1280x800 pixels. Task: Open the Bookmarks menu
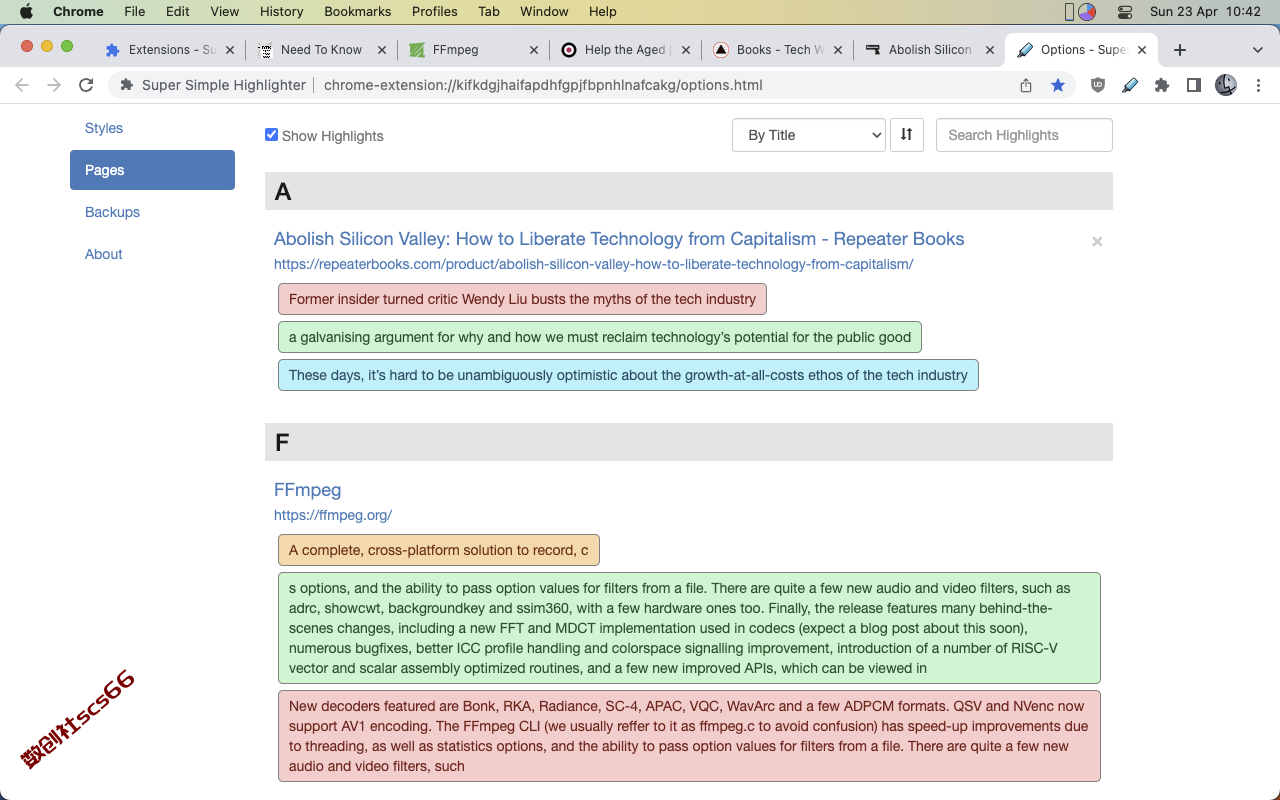(358, 11)
